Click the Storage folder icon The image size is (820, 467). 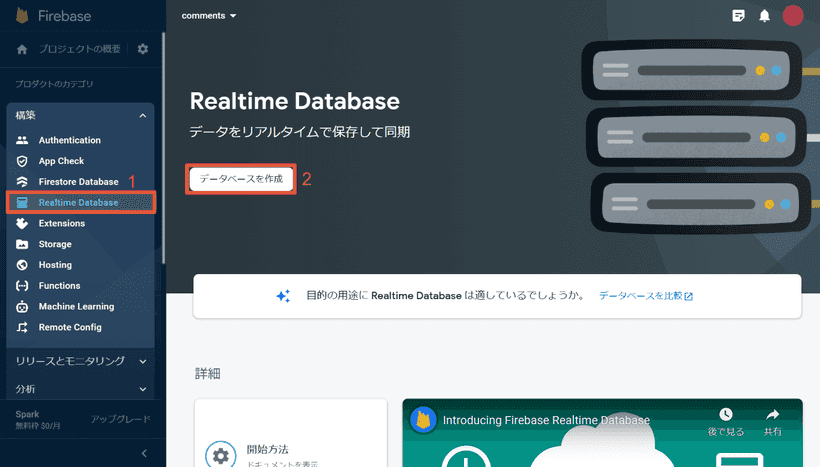tap(22, 244)
